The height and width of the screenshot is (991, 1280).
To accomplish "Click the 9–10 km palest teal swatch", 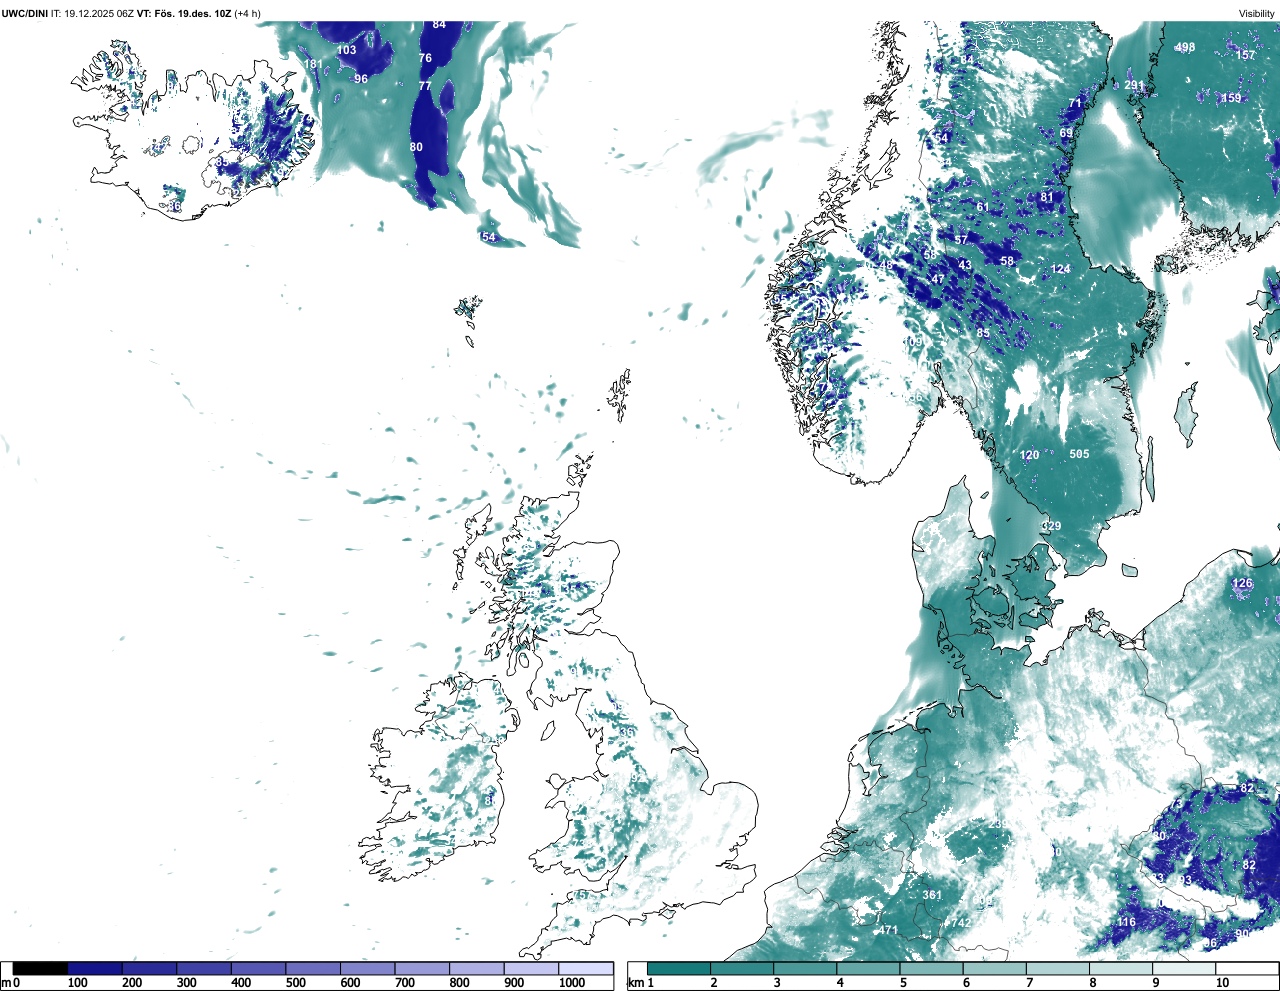I will click(x=1184, y=969).
